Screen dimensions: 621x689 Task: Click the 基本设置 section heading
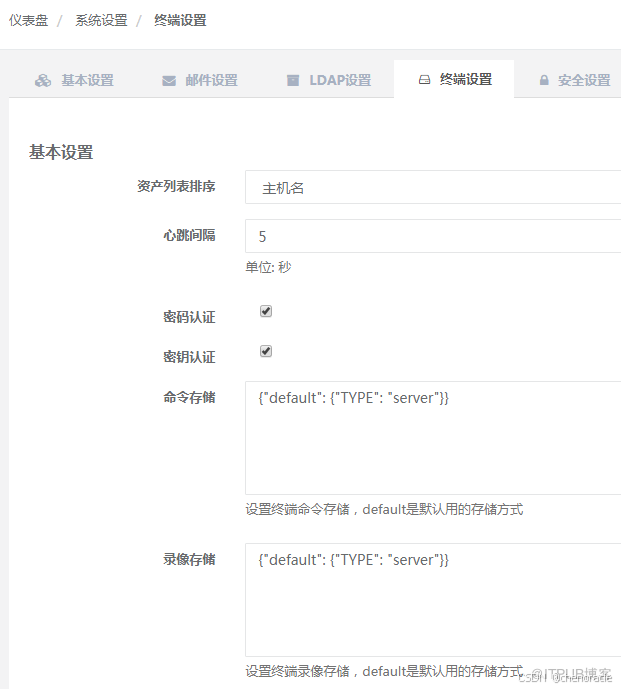(x=61, y=152)
